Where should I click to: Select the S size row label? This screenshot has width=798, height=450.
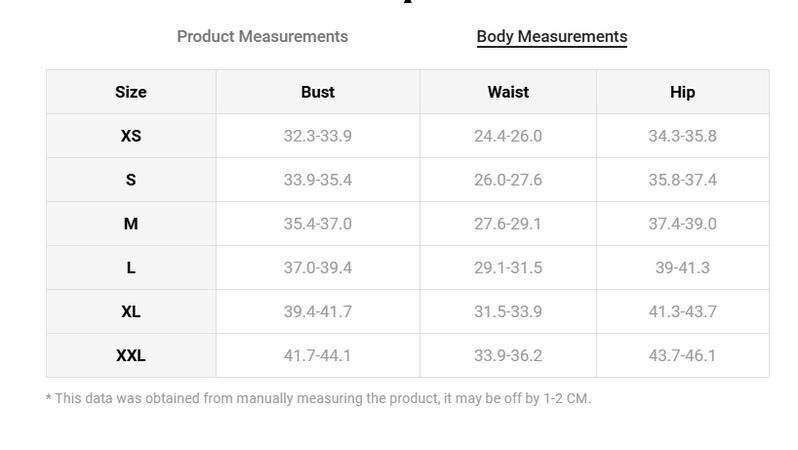131,180
